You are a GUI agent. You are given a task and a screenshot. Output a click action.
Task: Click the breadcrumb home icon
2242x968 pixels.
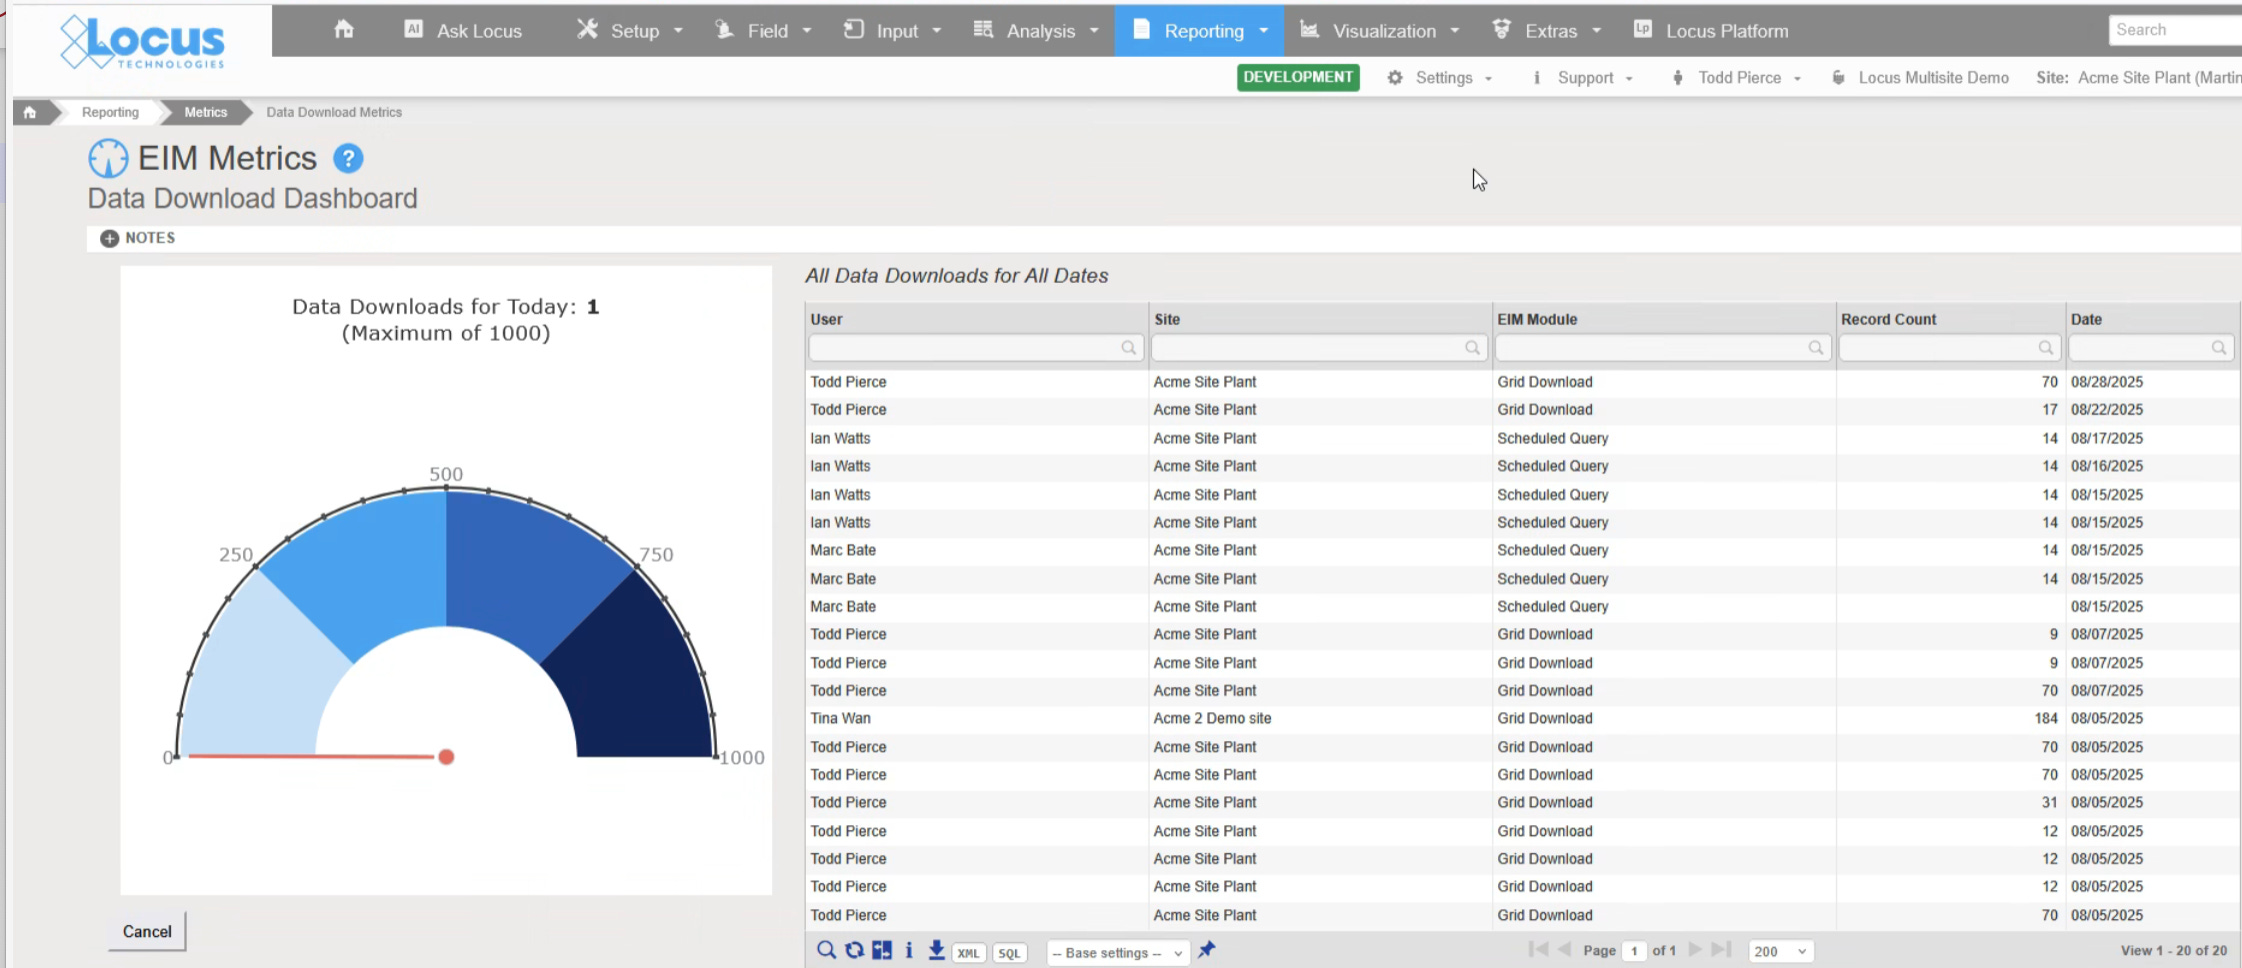pyautogui.click(x=30, y=112)
